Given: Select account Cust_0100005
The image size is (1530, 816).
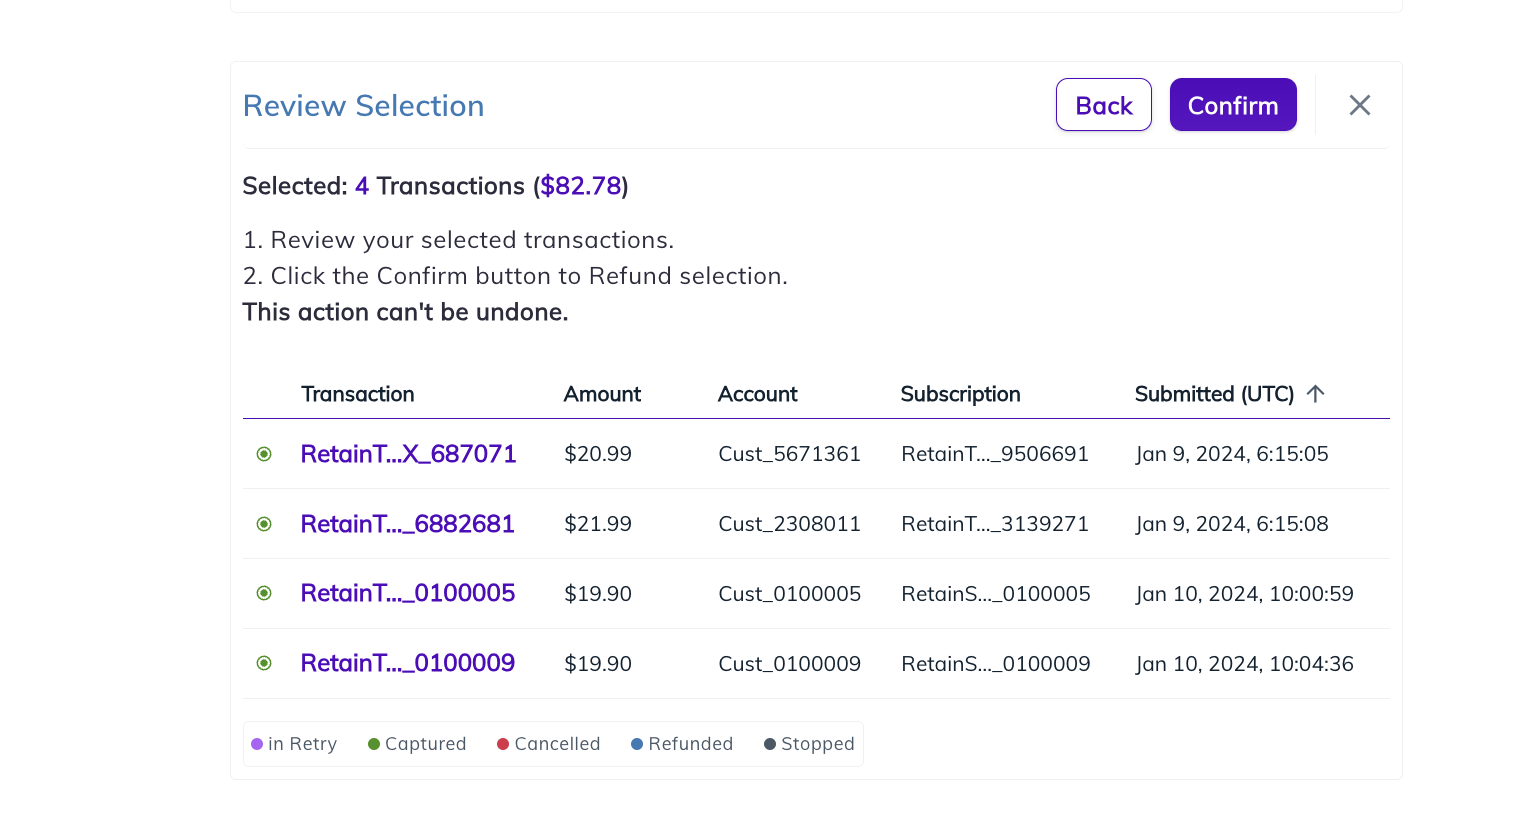Looking at the screenshot, I should (x=789, y=594).
